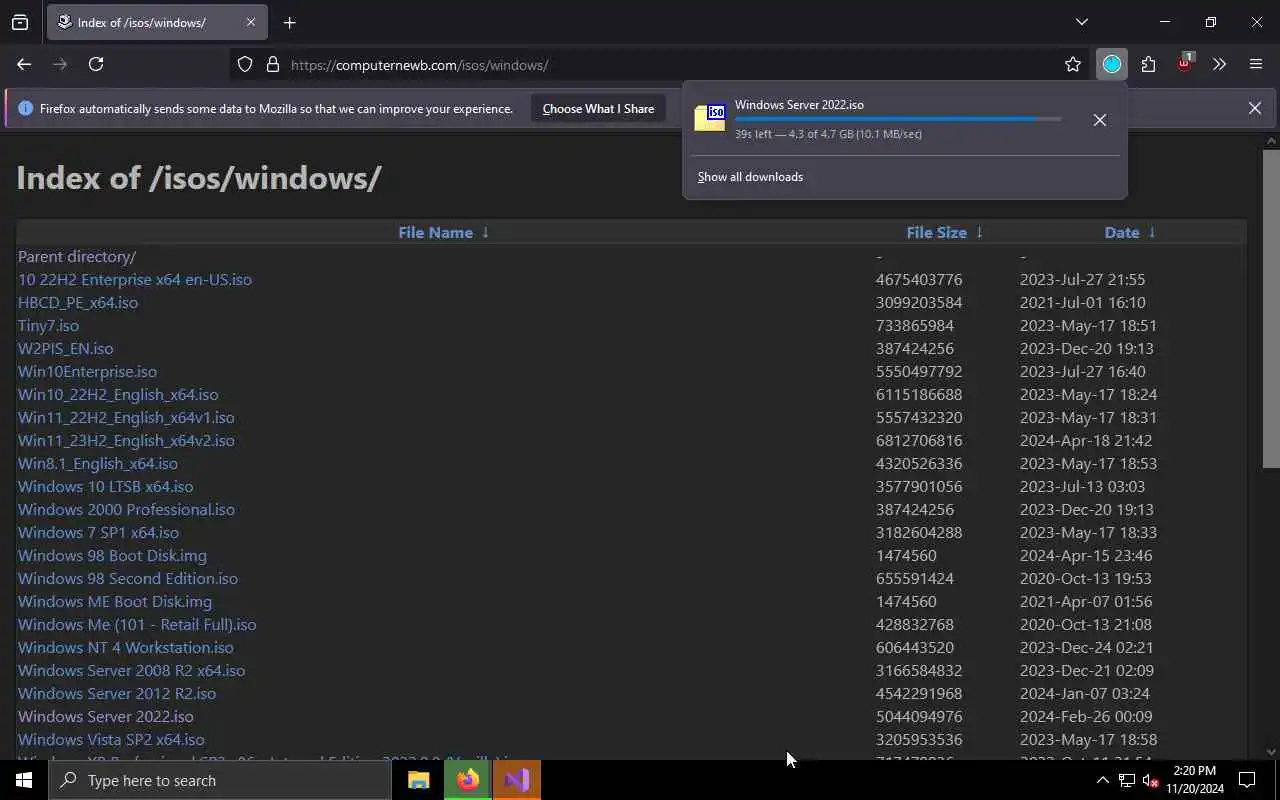Screen dimensions: 1280x800
Task: Download W2PIS_EN.iso
Action: click(66, 349)
